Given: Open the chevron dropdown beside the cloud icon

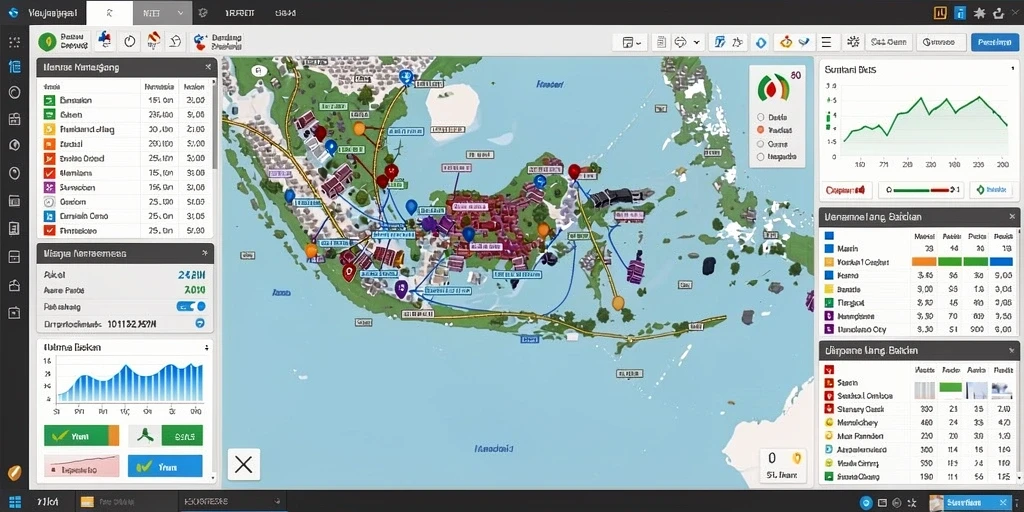Looking at the screenshot, I should 697,42.
